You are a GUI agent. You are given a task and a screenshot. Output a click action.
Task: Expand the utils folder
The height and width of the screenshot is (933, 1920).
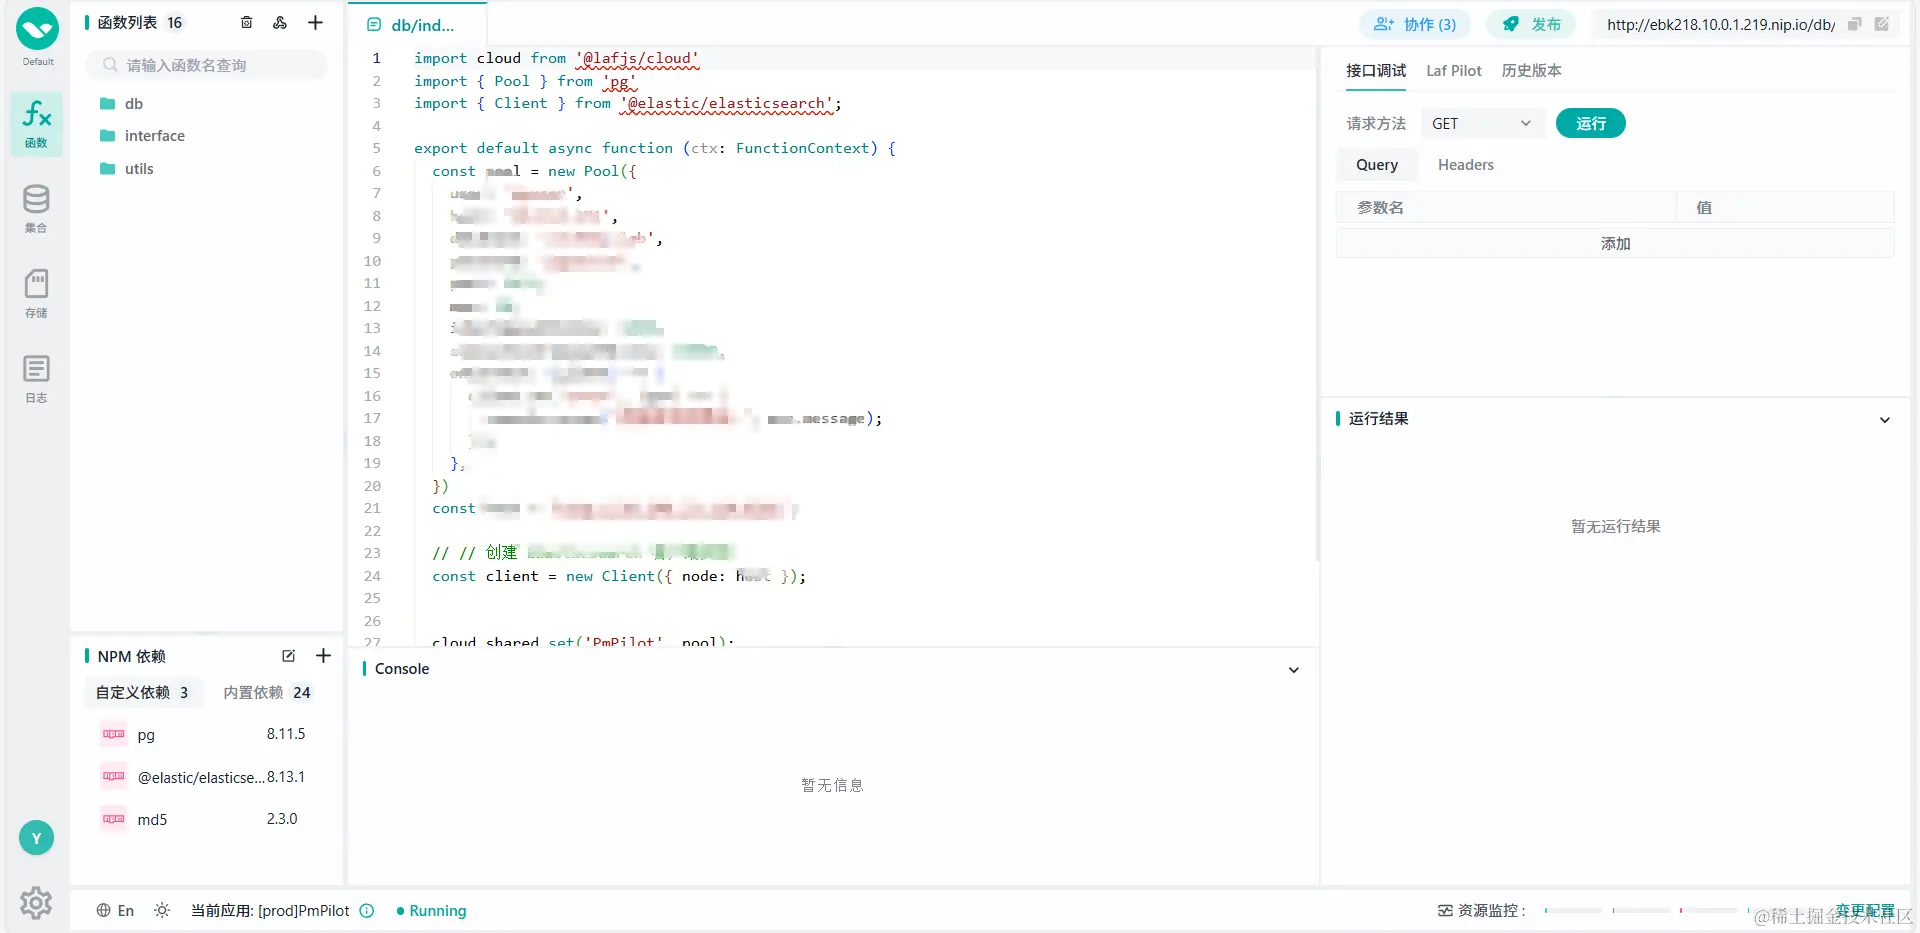coord(139,169)
